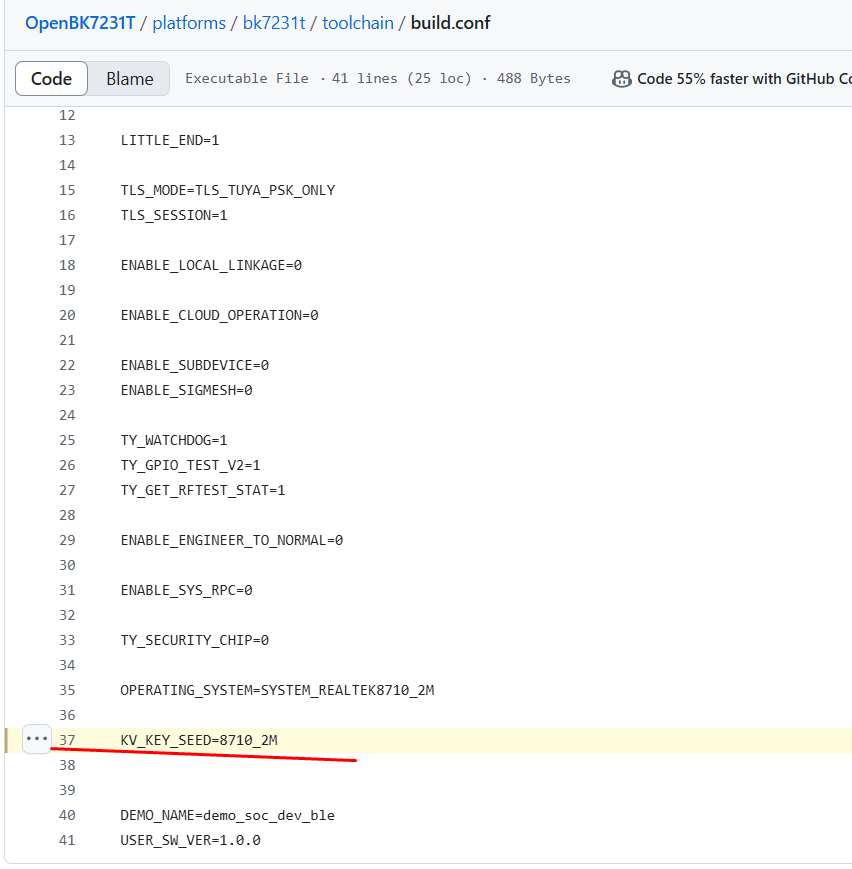Navigate to the toolchain folder breadcrumb
The height and width of the screenshot is (869, 852).
tap(358, 23)
